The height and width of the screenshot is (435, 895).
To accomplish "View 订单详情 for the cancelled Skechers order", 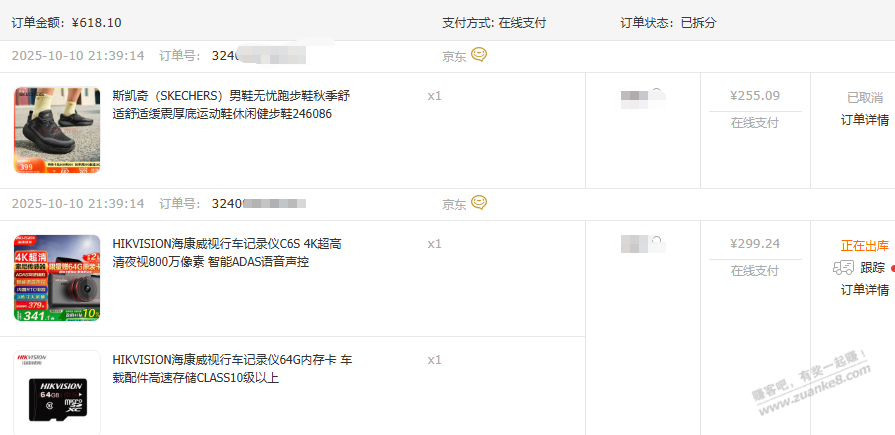I will (865, 120).
